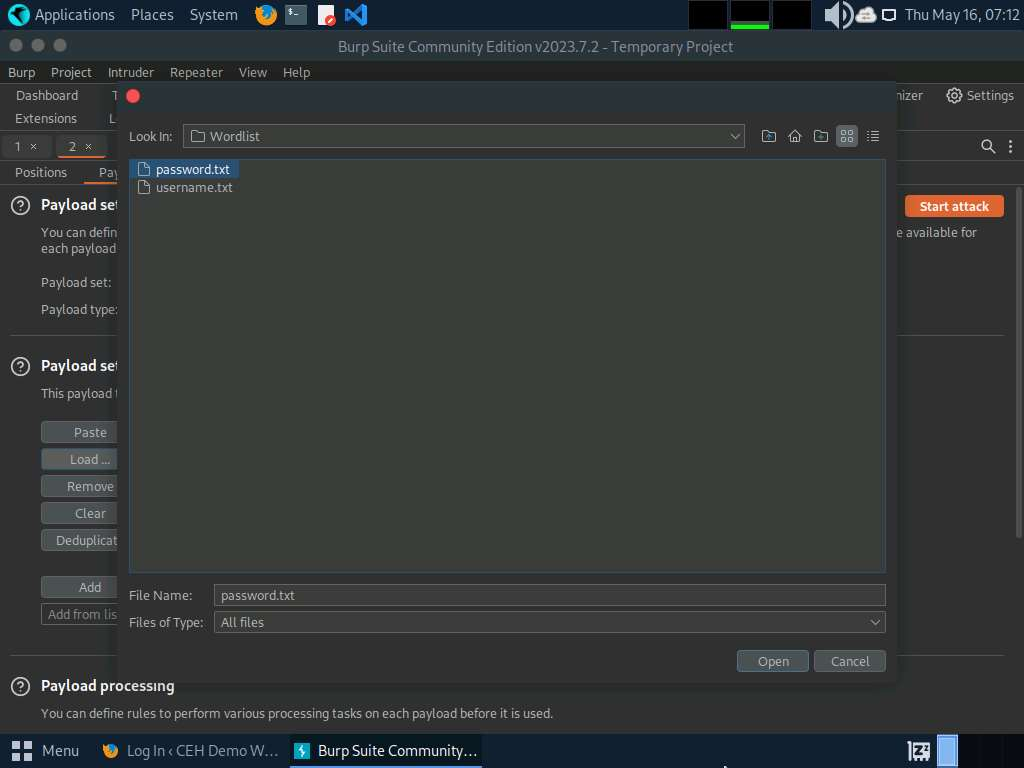Viewport: 1024px width, 768px height.
Task: Switch file dialog to details view
Action: (873, 136)
